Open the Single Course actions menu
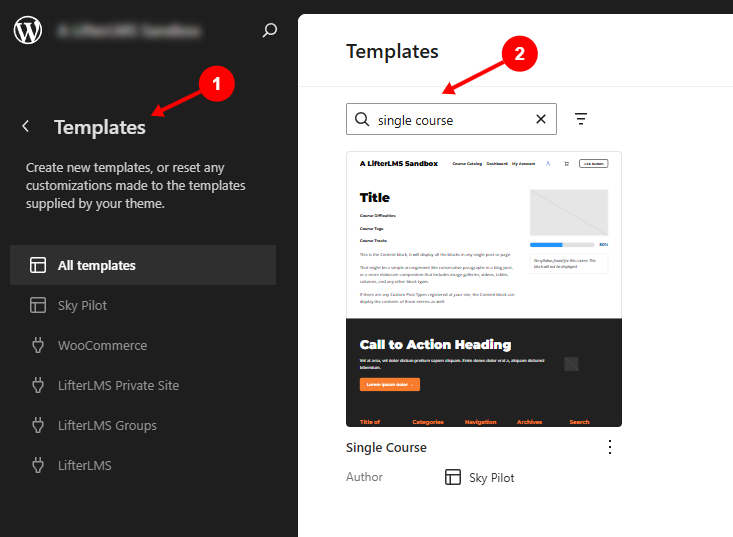This screenshot has width=733, height=537. 610,447
